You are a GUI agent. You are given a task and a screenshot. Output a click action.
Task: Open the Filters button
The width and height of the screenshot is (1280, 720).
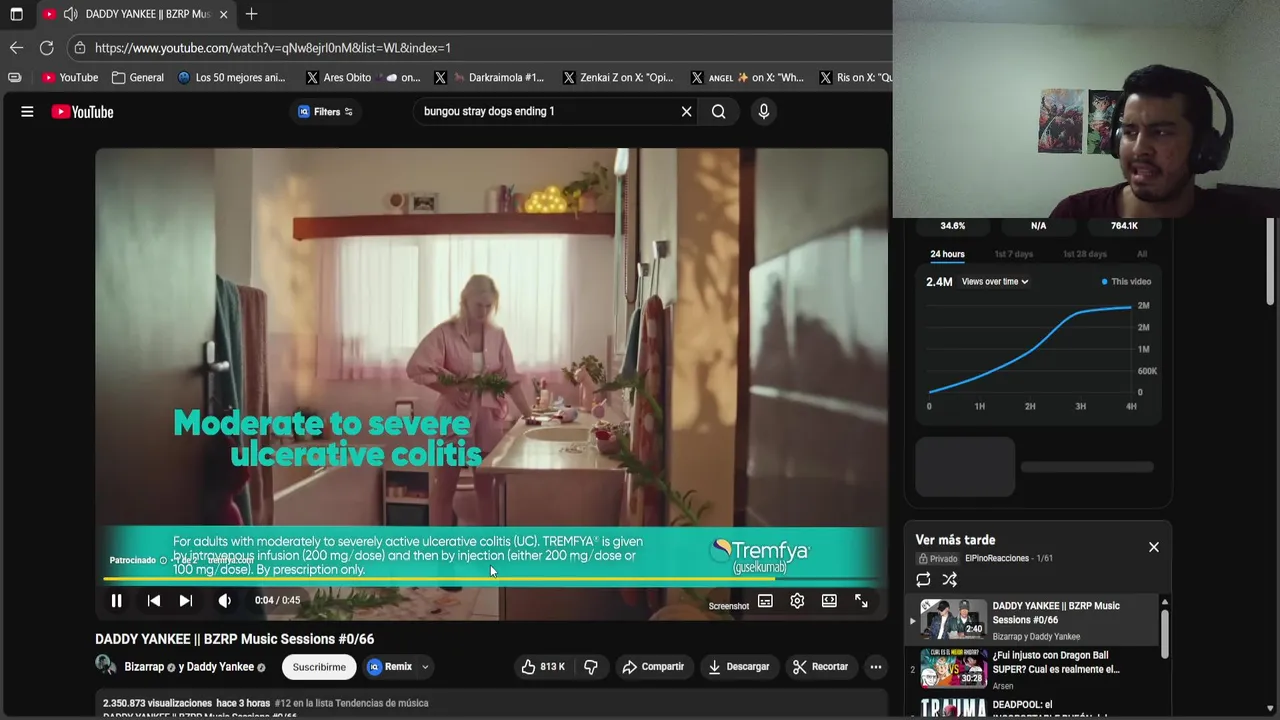(325, 112)
